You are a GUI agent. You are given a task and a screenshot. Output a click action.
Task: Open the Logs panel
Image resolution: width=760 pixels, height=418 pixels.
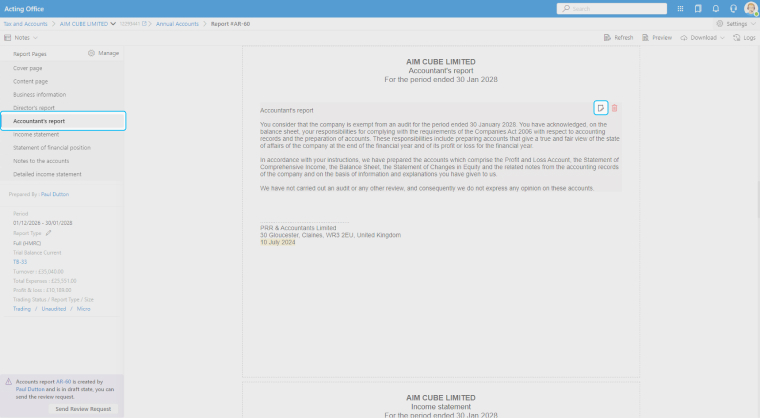(x=744, y=37)
